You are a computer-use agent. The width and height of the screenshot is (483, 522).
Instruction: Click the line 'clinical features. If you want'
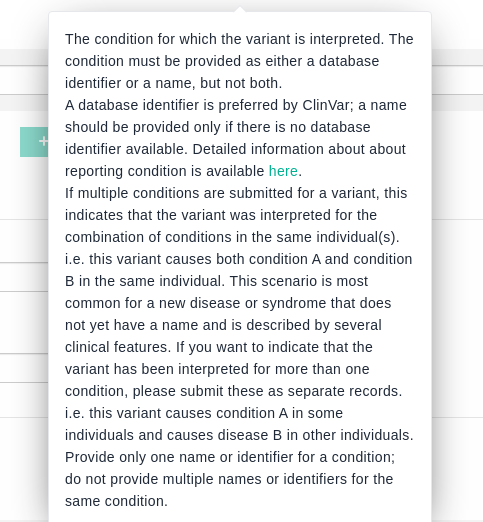coord(219,347)
